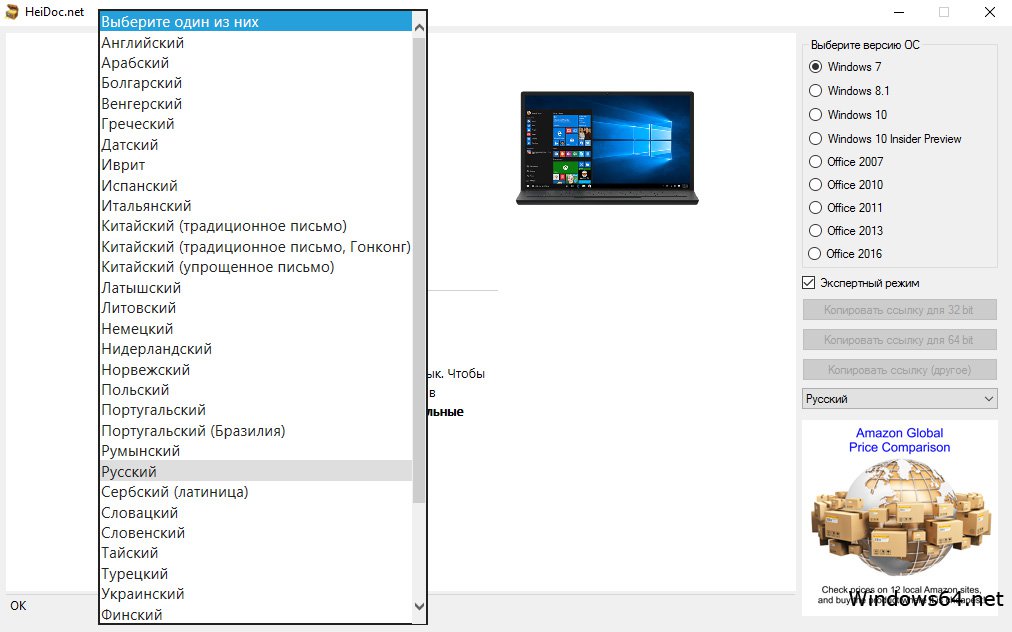Click the OK button
Screen dimensions: 1012x632
pos(19,605)
